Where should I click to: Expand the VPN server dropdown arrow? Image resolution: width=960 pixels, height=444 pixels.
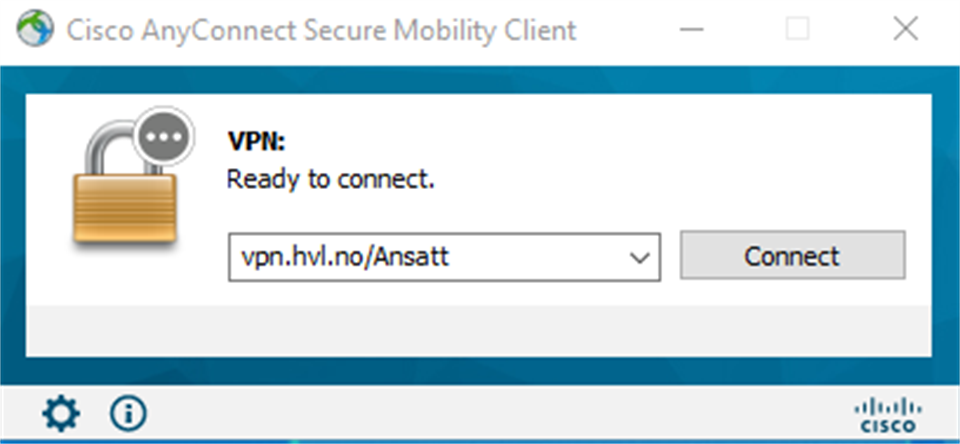640,257
